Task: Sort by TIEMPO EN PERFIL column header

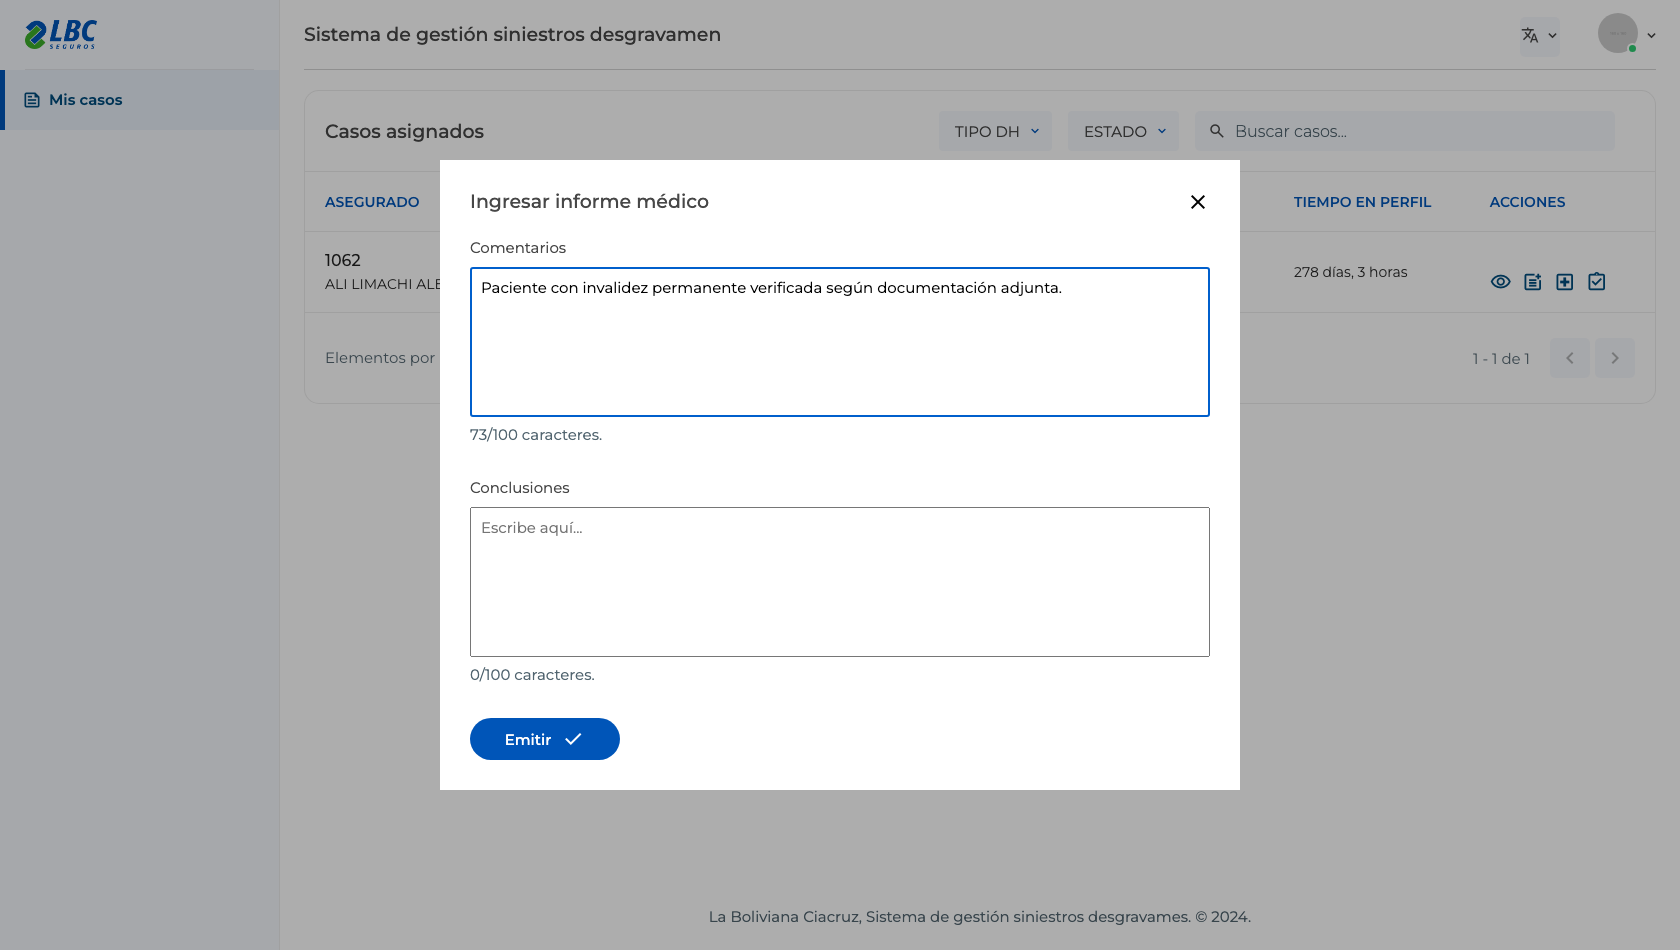Action: (x=1362, y=202)
